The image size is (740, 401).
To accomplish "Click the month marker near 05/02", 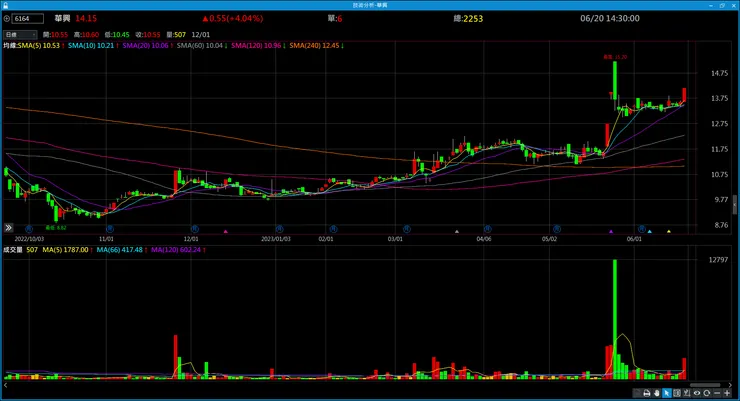I will pos(557,229).
